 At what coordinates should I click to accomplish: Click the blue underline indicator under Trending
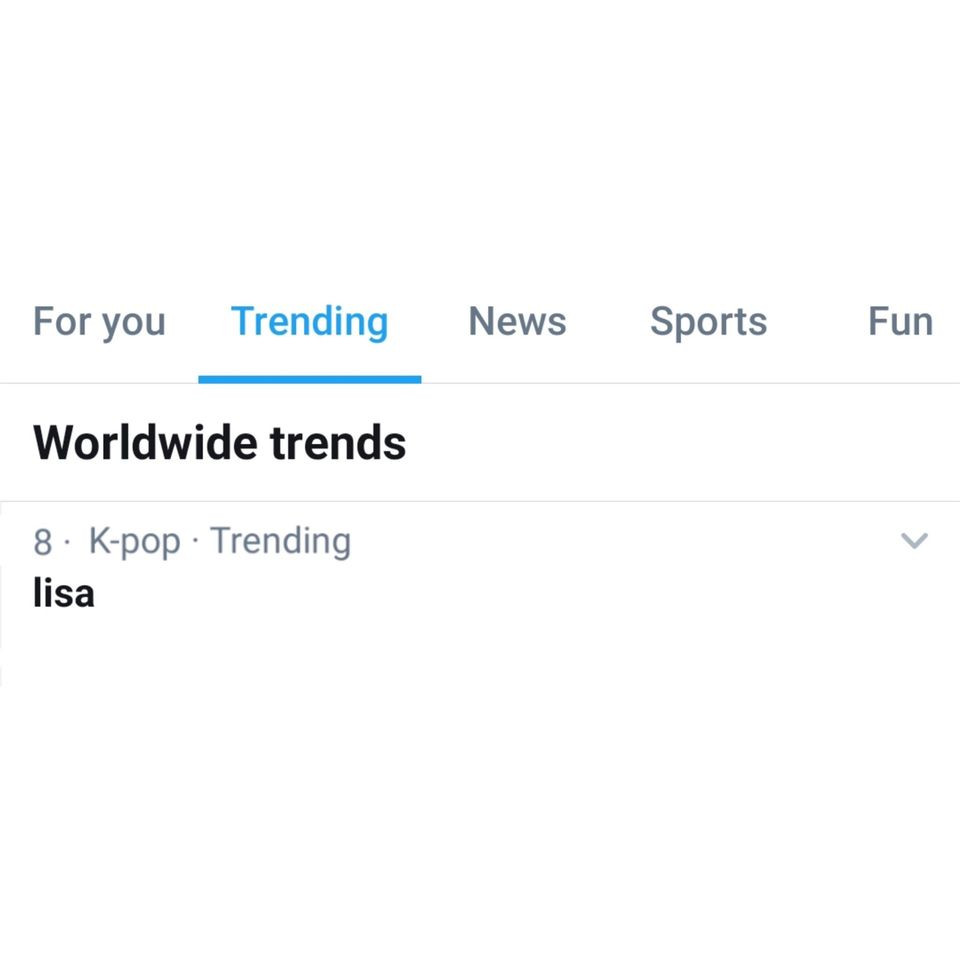pos(309,378)
